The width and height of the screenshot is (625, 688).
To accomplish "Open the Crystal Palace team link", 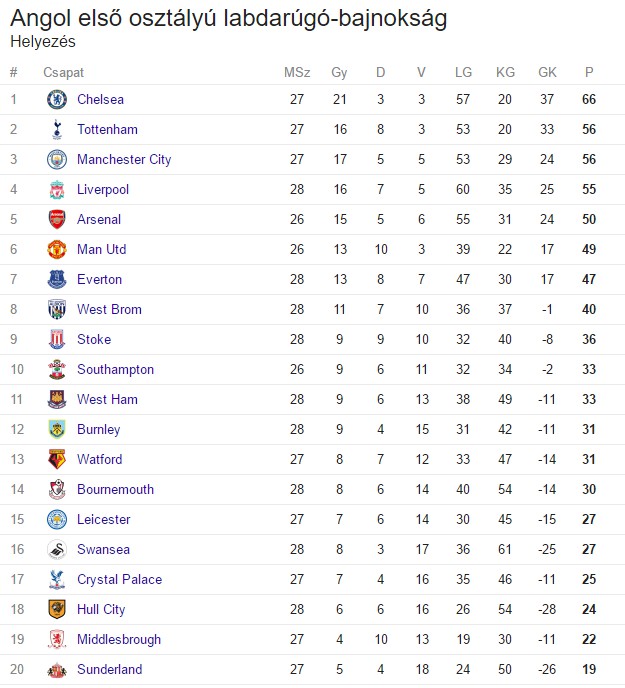I will click(x=119, y=579).
